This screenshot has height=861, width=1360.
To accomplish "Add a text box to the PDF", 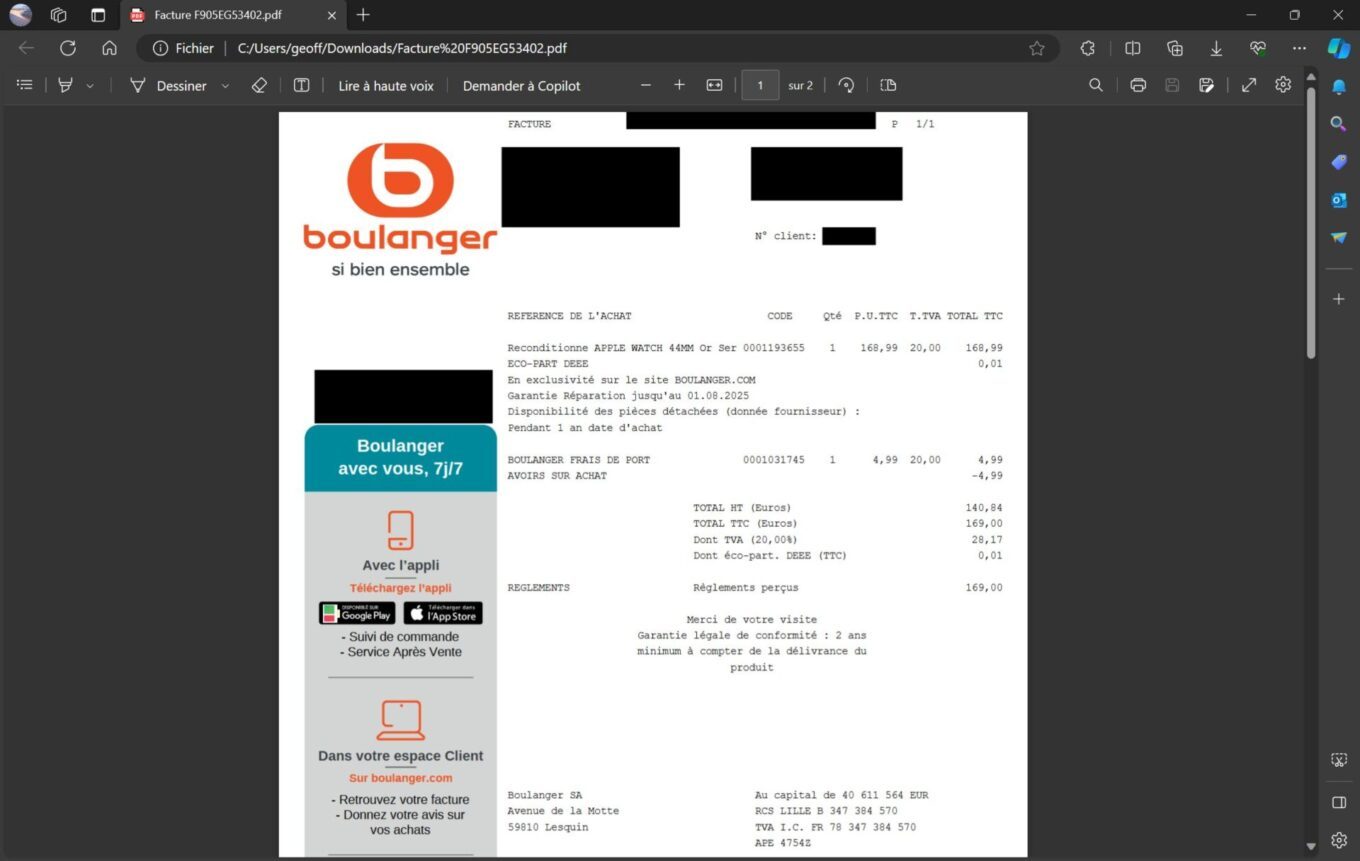I will pos(301,86).
